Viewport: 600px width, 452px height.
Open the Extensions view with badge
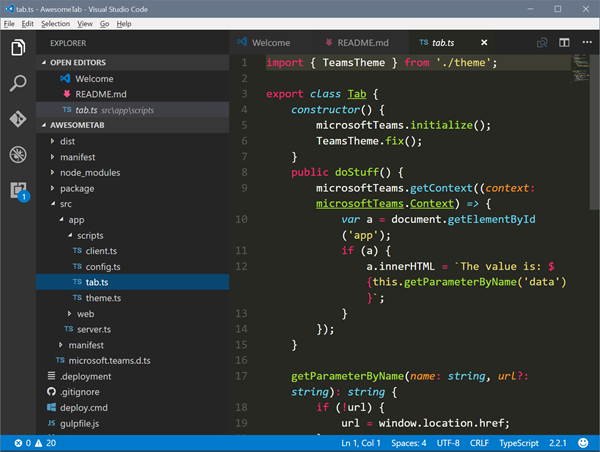point(19,191)
